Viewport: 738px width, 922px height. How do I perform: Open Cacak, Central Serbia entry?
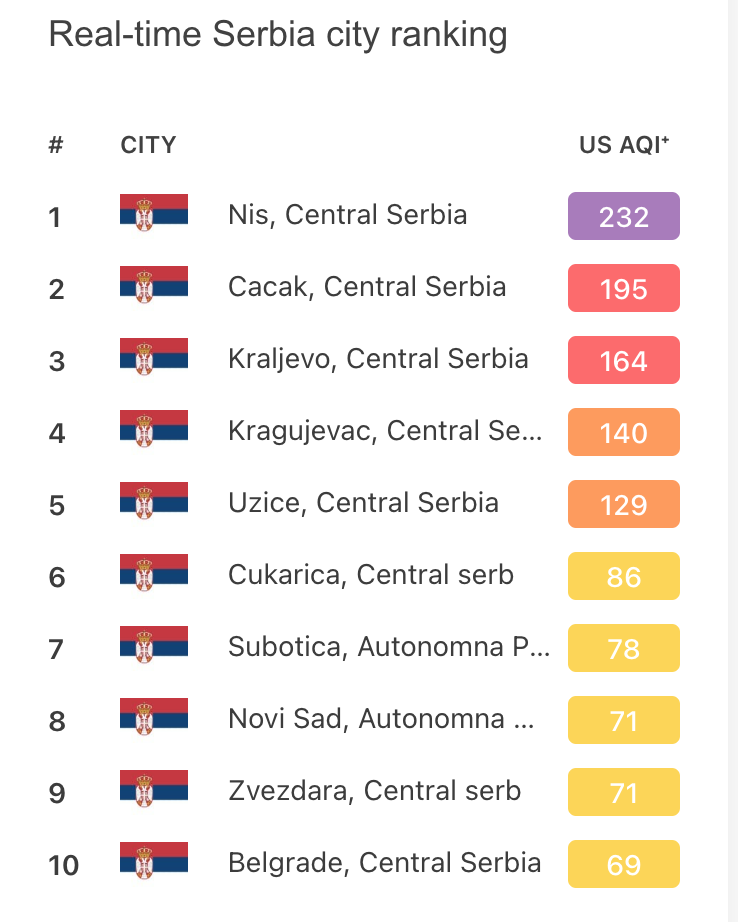(367, 287)
